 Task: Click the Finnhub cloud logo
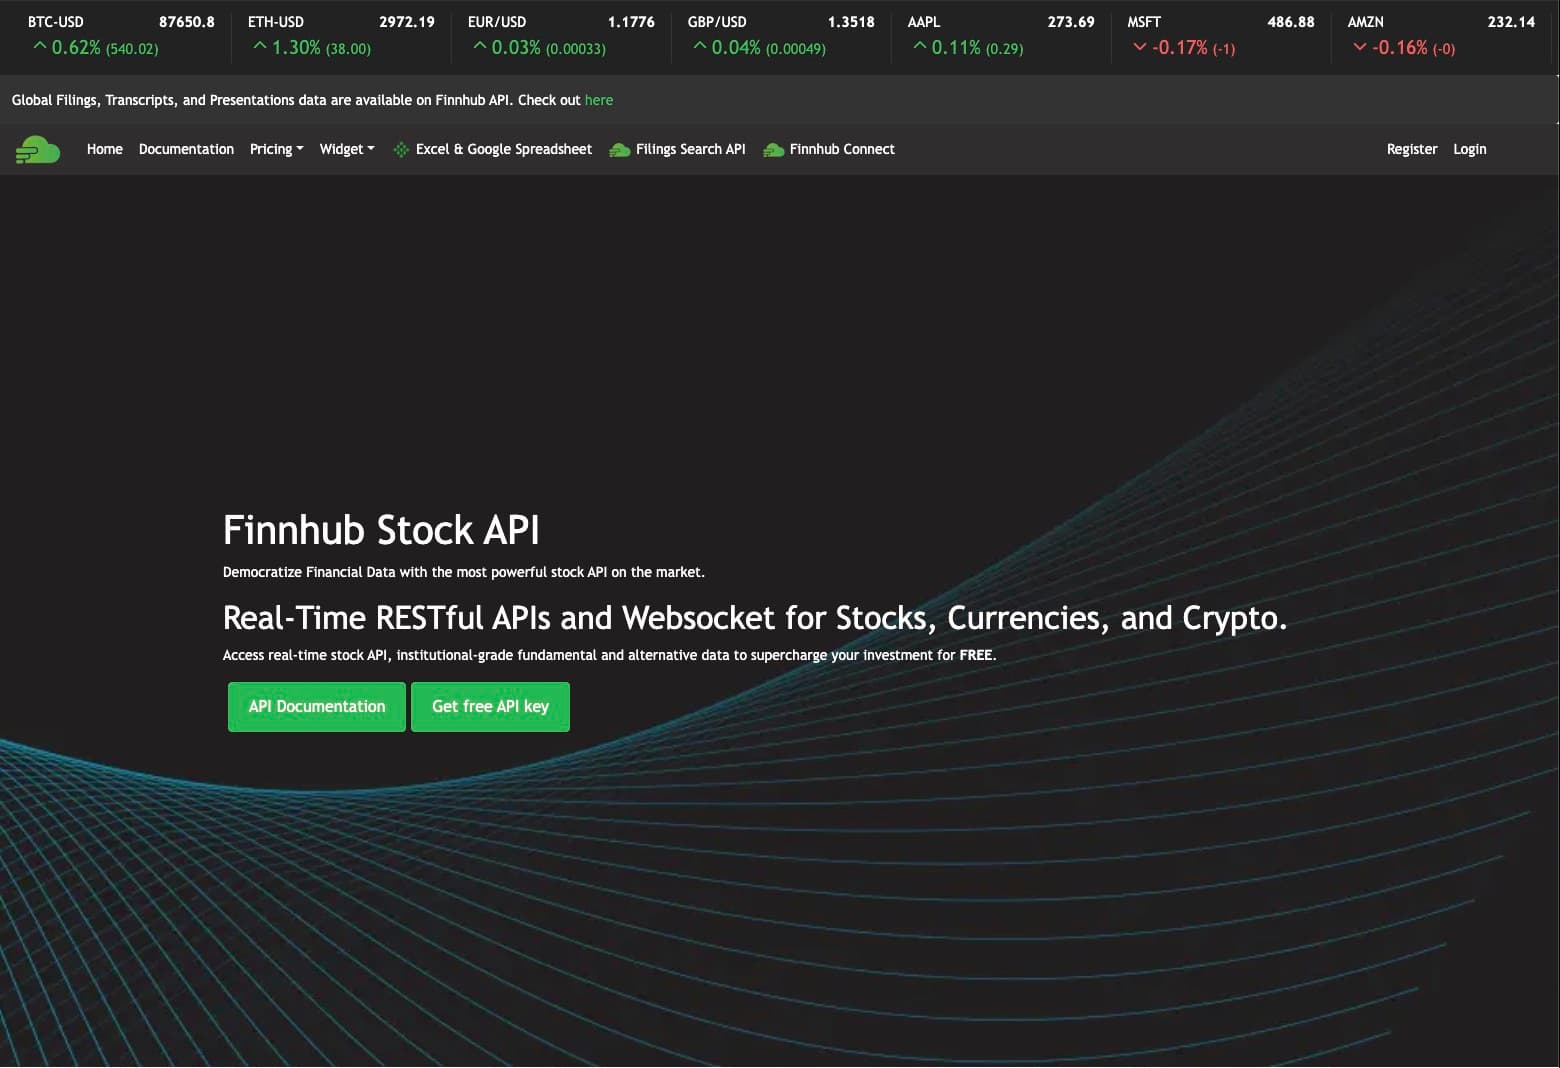37,149
